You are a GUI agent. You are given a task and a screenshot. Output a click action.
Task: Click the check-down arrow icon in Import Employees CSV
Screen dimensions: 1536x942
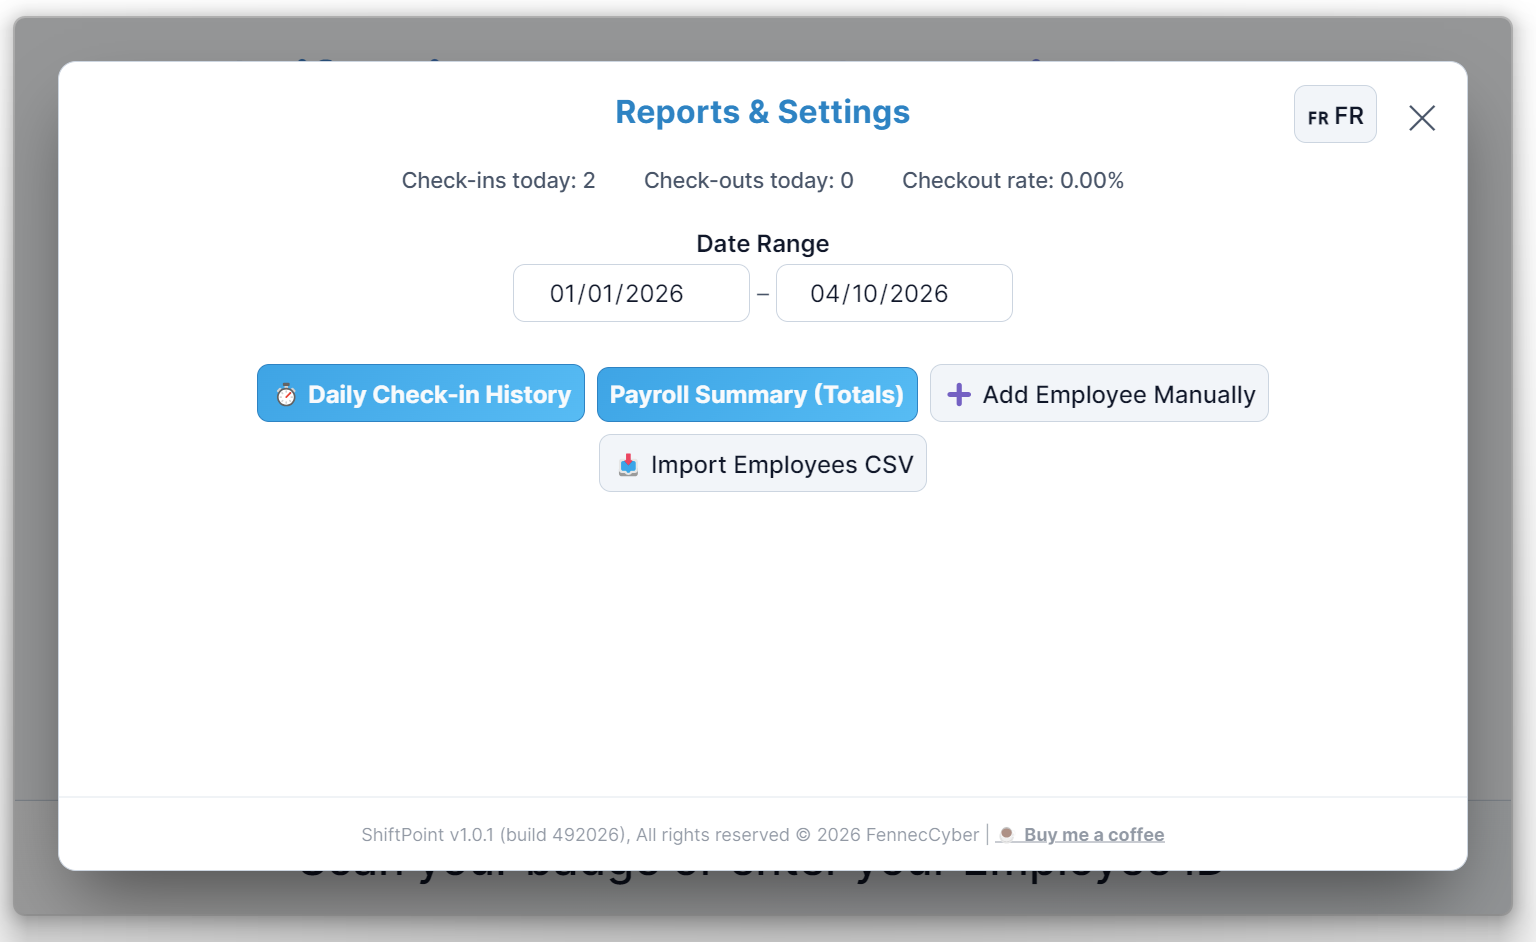coord(629,463)
